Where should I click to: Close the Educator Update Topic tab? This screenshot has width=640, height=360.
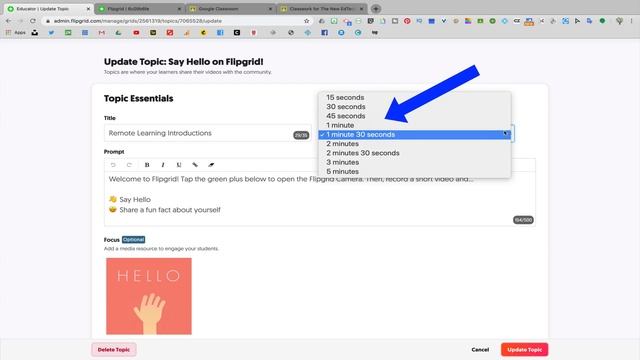(x=88, y=9)
